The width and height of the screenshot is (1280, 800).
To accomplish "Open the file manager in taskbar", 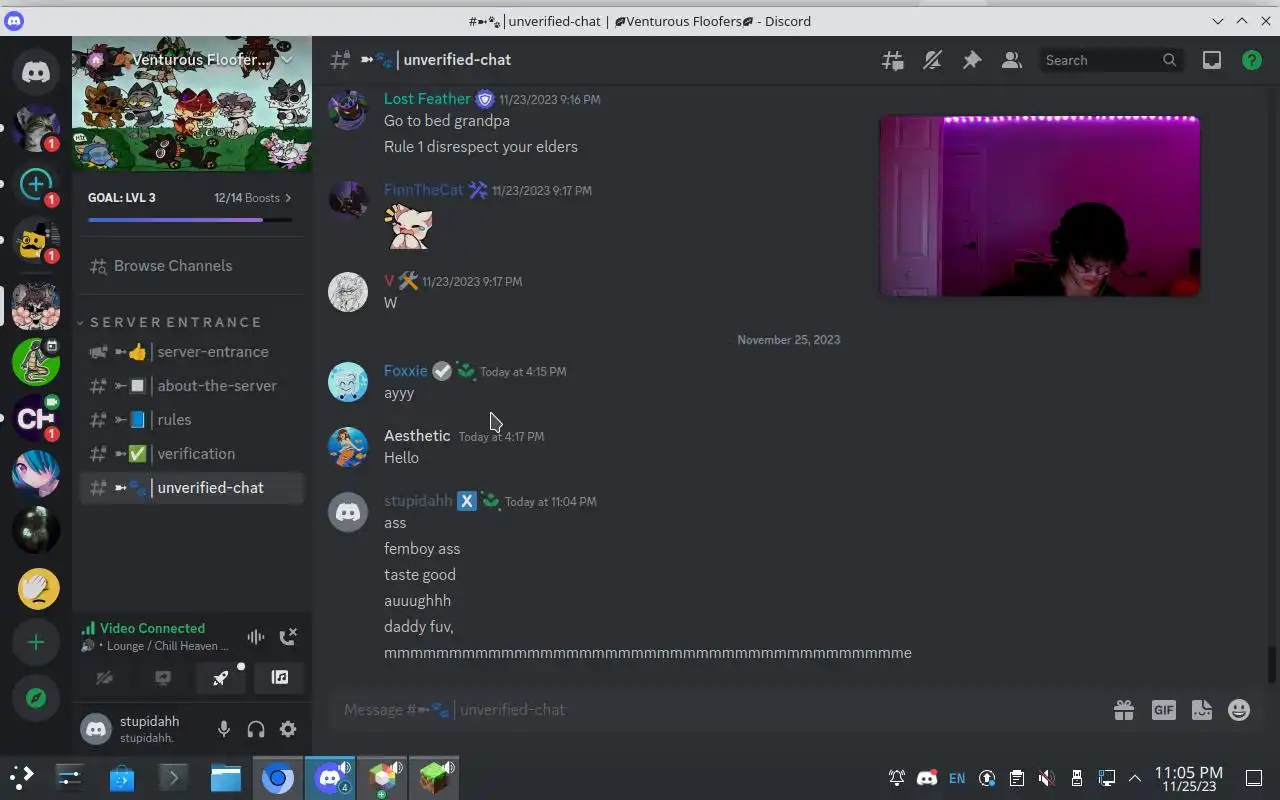I will point(226,778).
